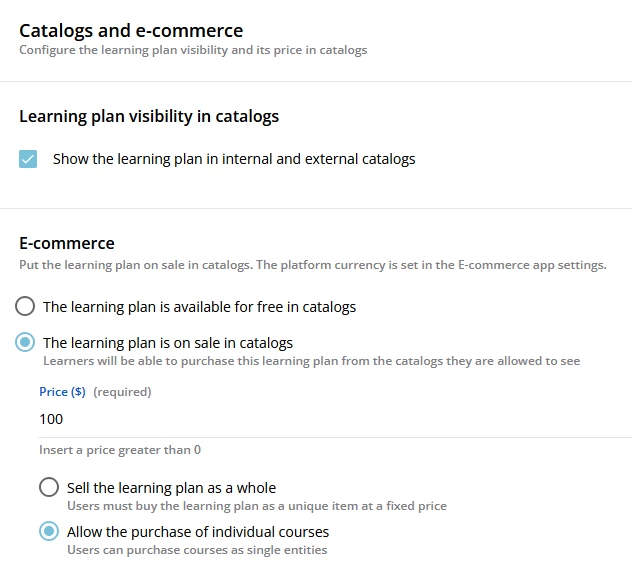This screenshot has width=632, height=580.
Task: Click the 'Users must buy the learning plan' description
Action: click(256, 506)
